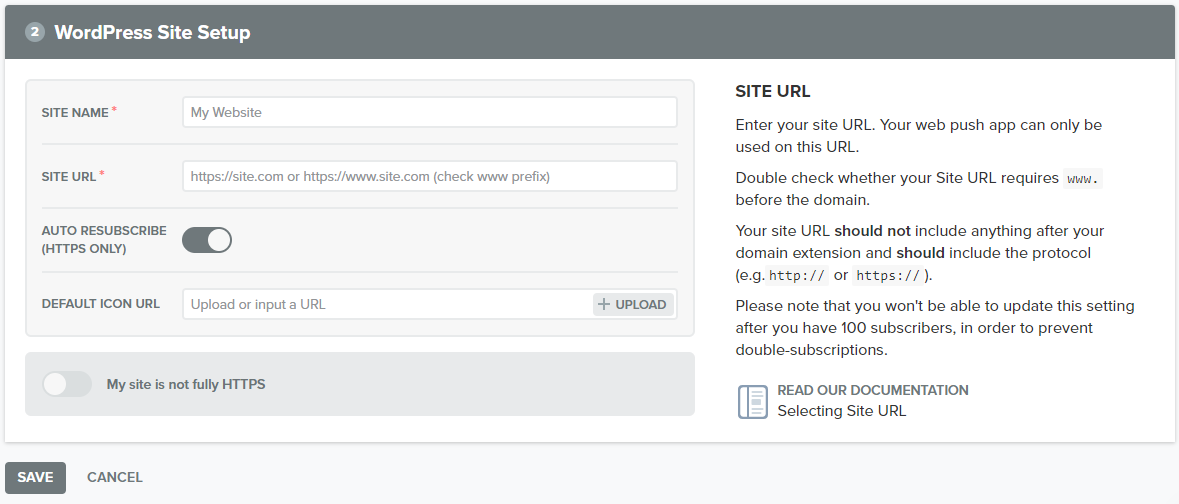
Task: Click the WordPress Site Setup heading
Action: click(x=153, y=32)
